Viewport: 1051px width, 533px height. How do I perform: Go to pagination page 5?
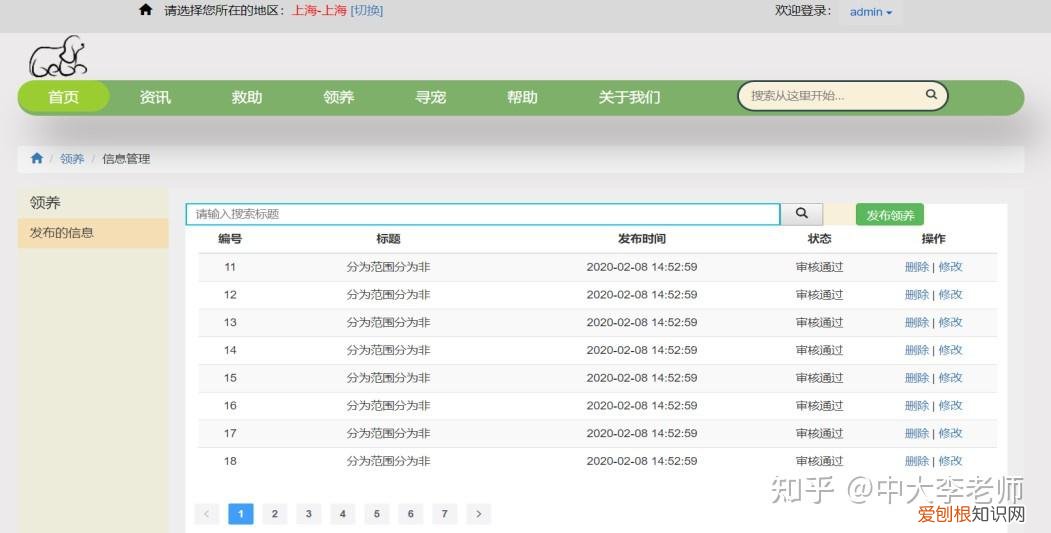[377, 514]
